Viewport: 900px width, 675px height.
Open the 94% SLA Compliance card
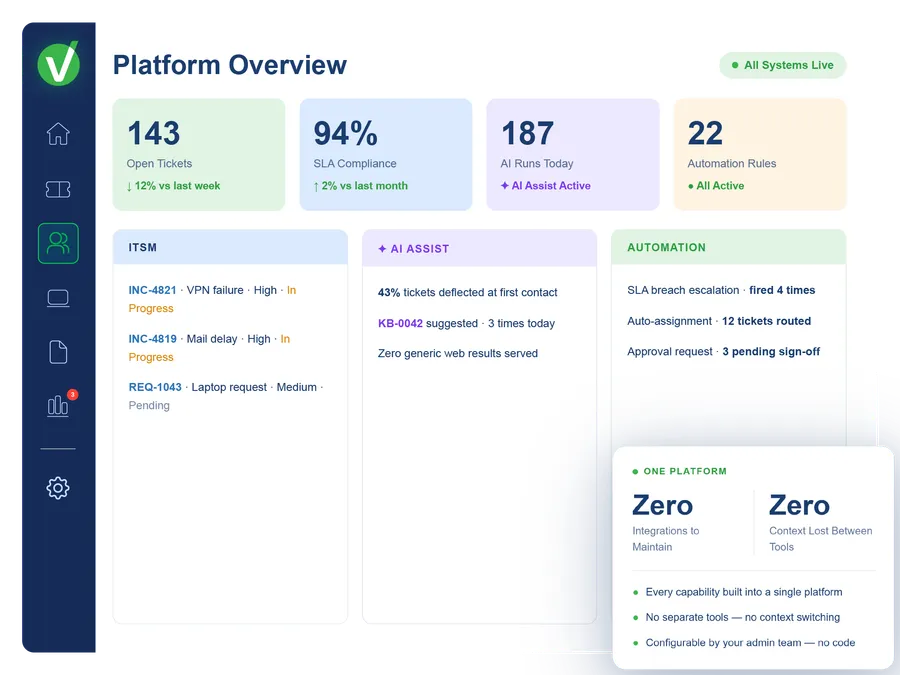[x=386, y=154]
